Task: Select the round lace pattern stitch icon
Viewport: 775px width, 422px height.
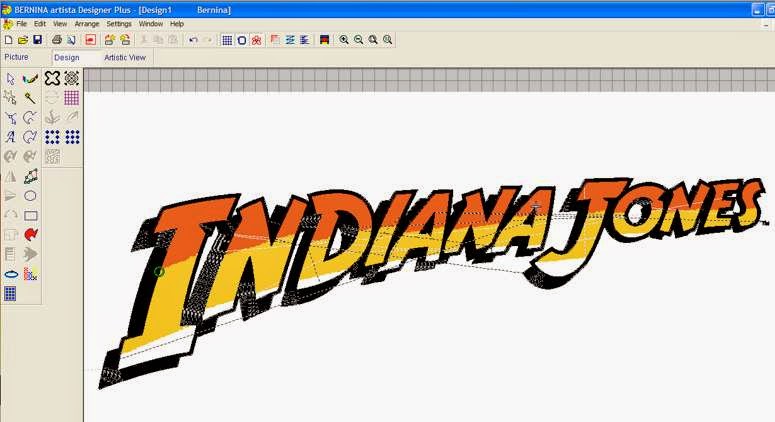Action: (x=72, y=78)
